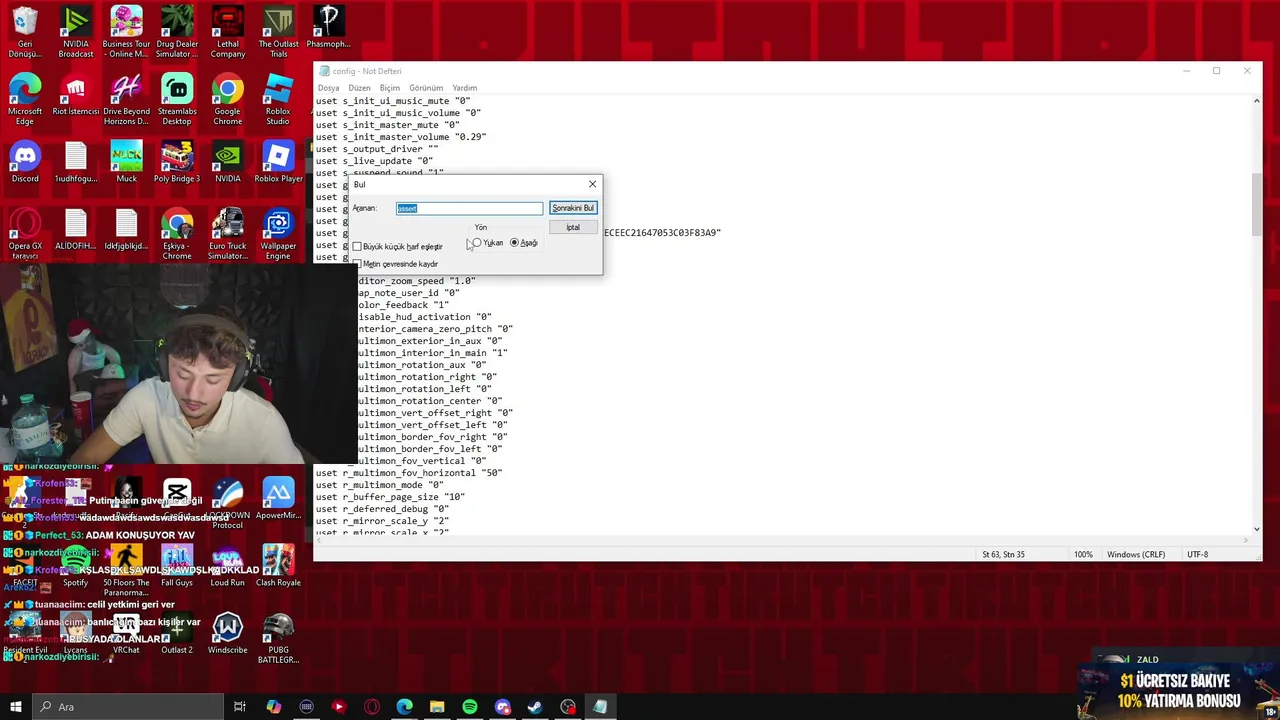Enable Büyük küçük harf eşleştir checkbox
Screen dimensions: 1280x720
tap(357, 246)
